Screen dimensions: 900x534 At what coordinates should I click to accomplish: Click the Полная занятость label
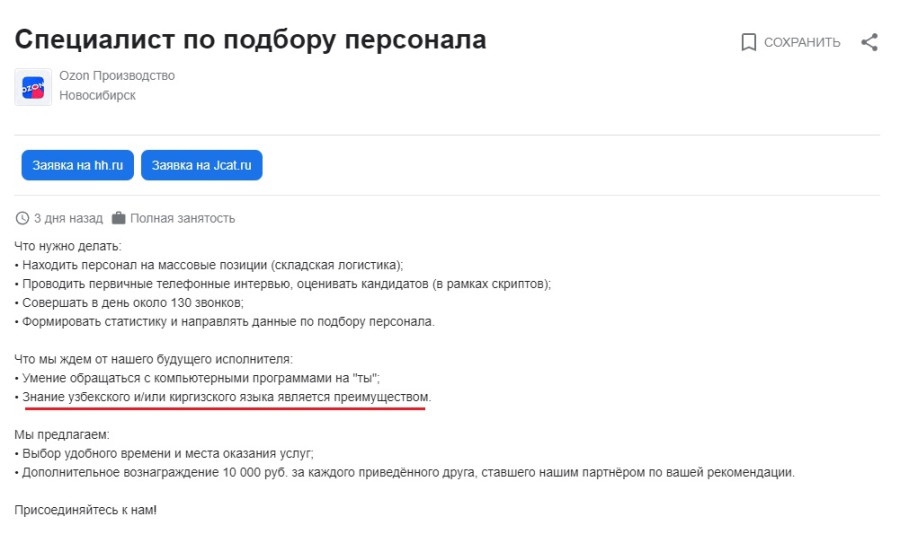point(183,218)
